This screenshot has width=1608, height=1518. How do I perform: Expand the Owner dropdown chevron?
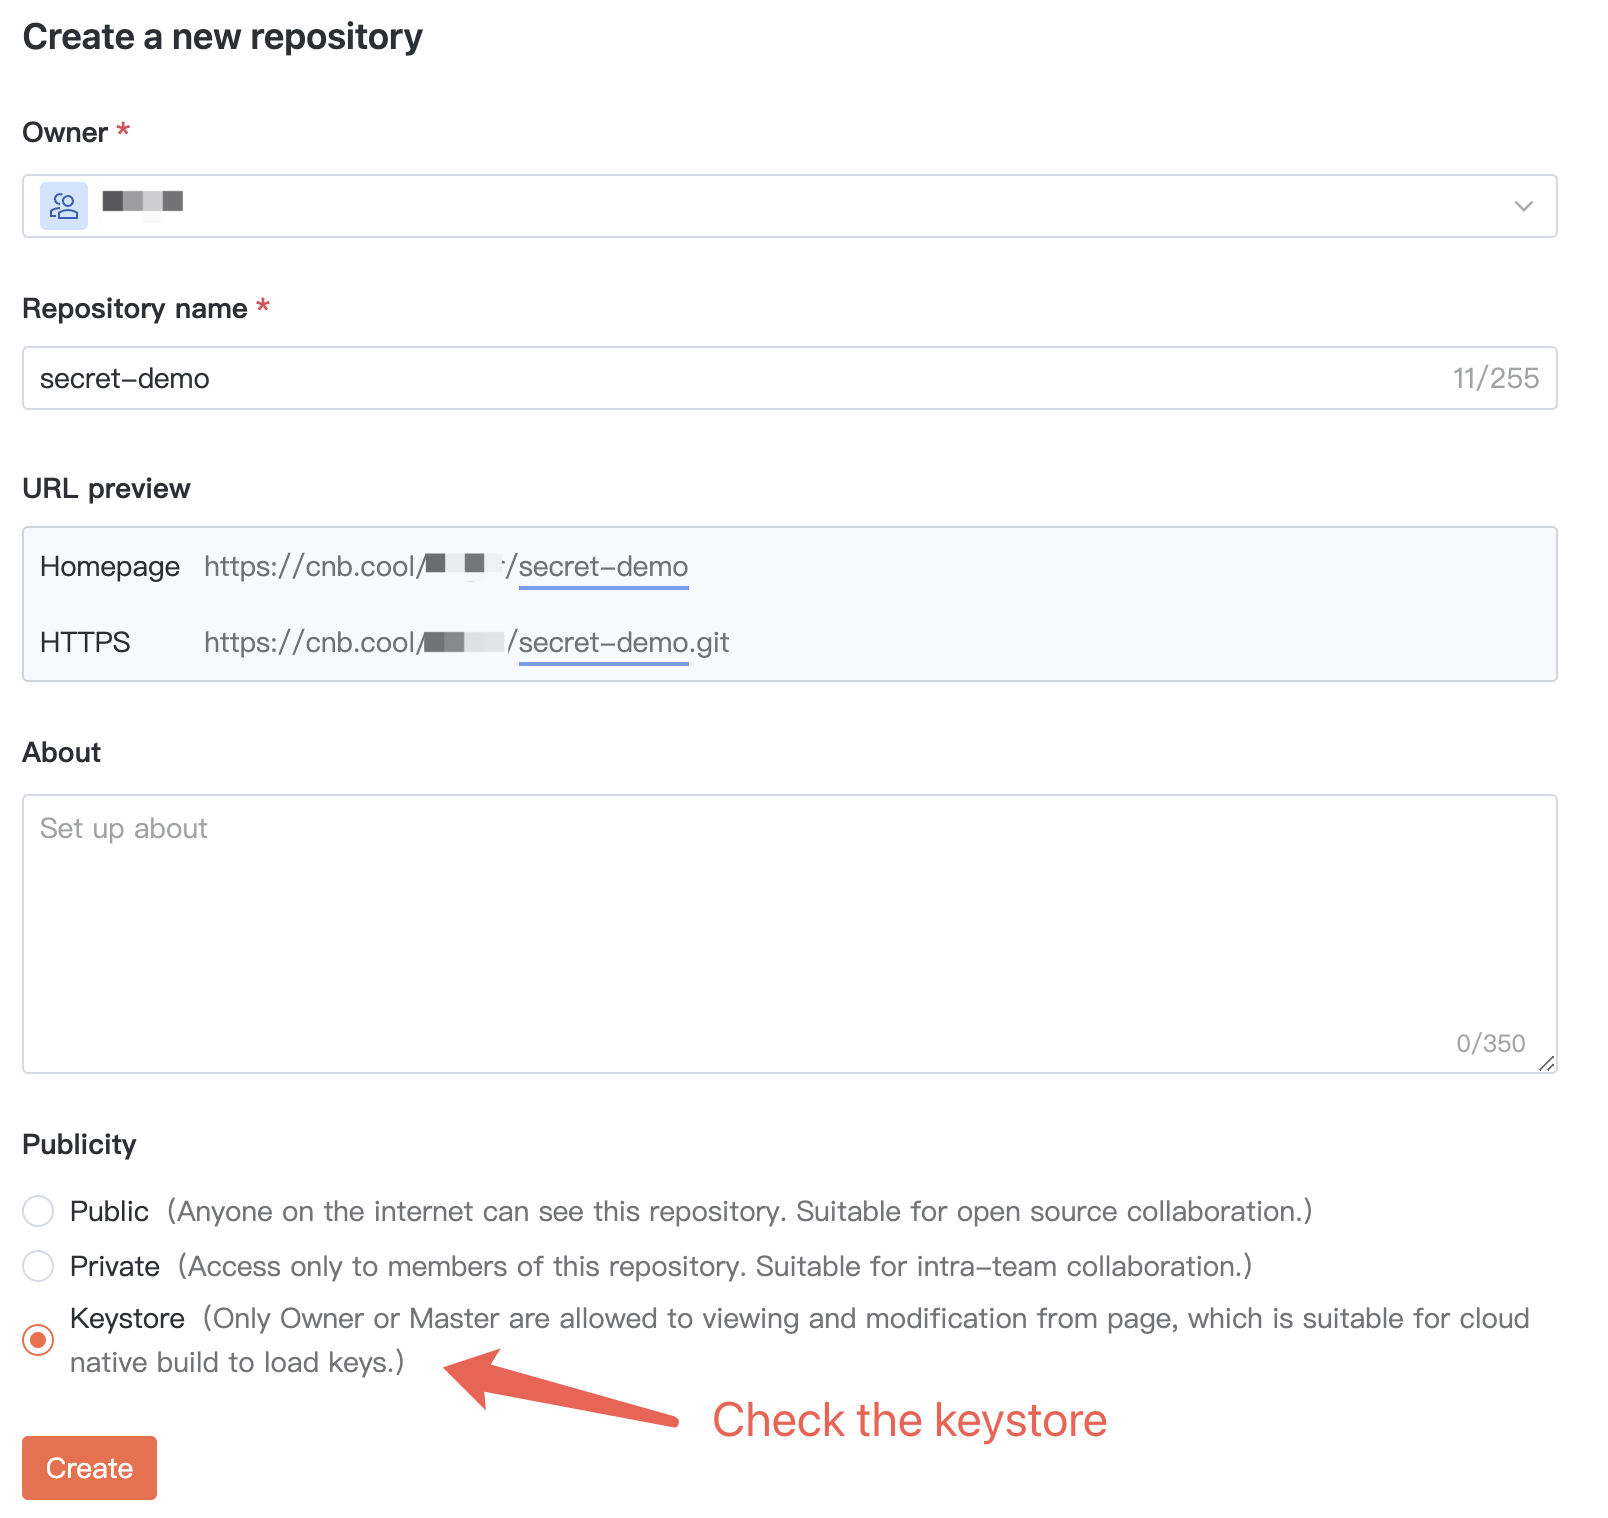(1523, 206)
